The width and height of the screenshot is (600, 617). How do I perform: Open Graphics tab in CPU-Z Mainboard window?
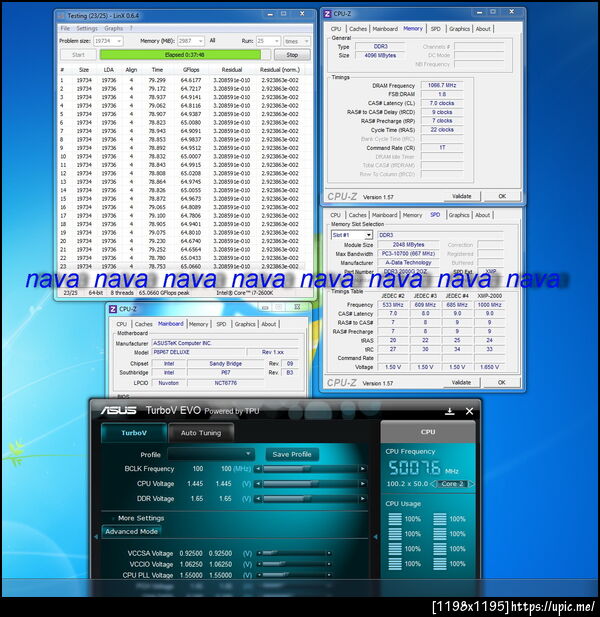click(x=245, y=324)
